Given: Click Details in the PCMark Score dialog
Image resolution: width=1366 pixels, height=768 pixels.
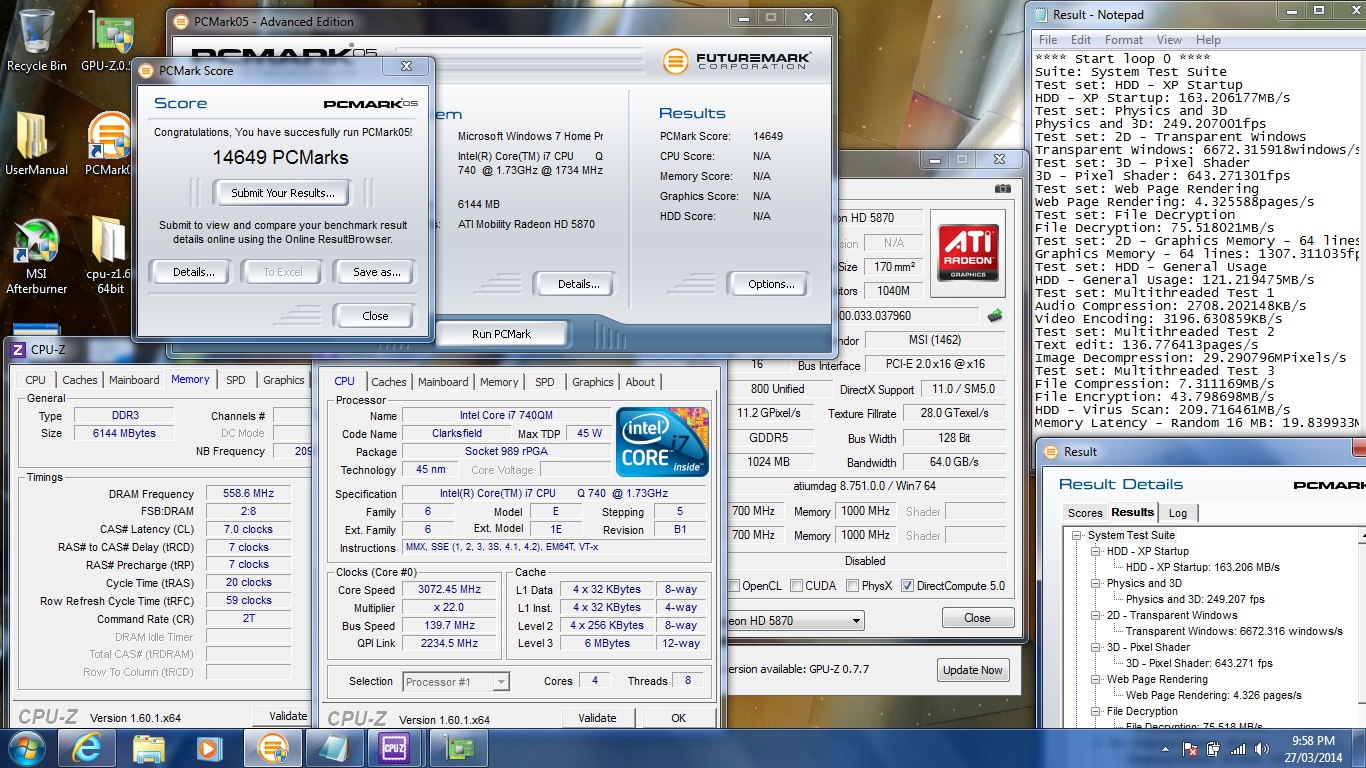Looking at the screenshot, I should 193,272.
